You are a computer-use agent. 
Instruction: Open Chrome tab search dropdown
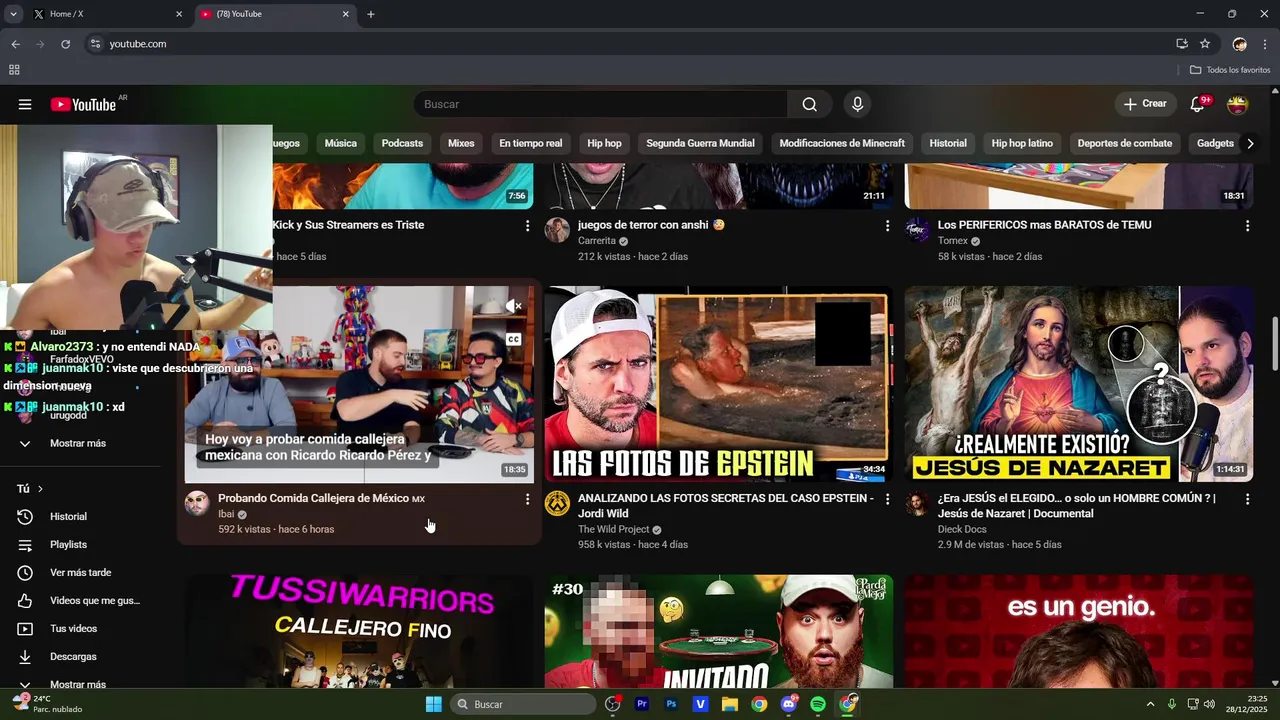click(13, 14)
